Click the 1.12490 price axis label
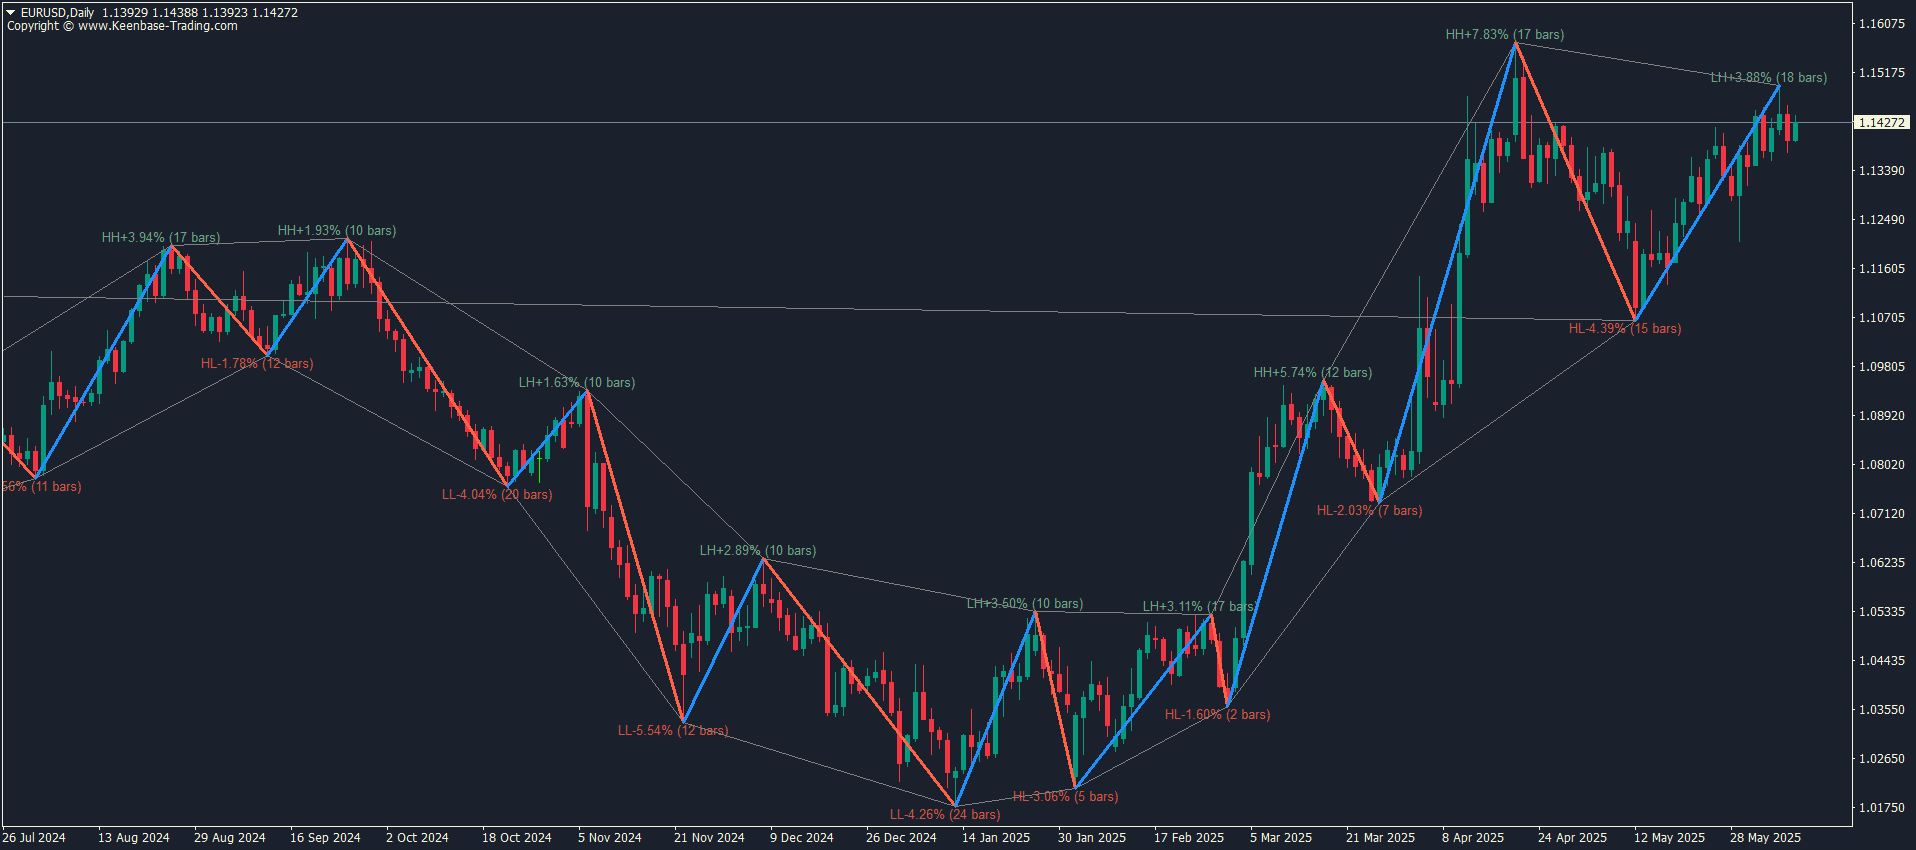The image size is (1916, 850). (x=1882, y=220)
